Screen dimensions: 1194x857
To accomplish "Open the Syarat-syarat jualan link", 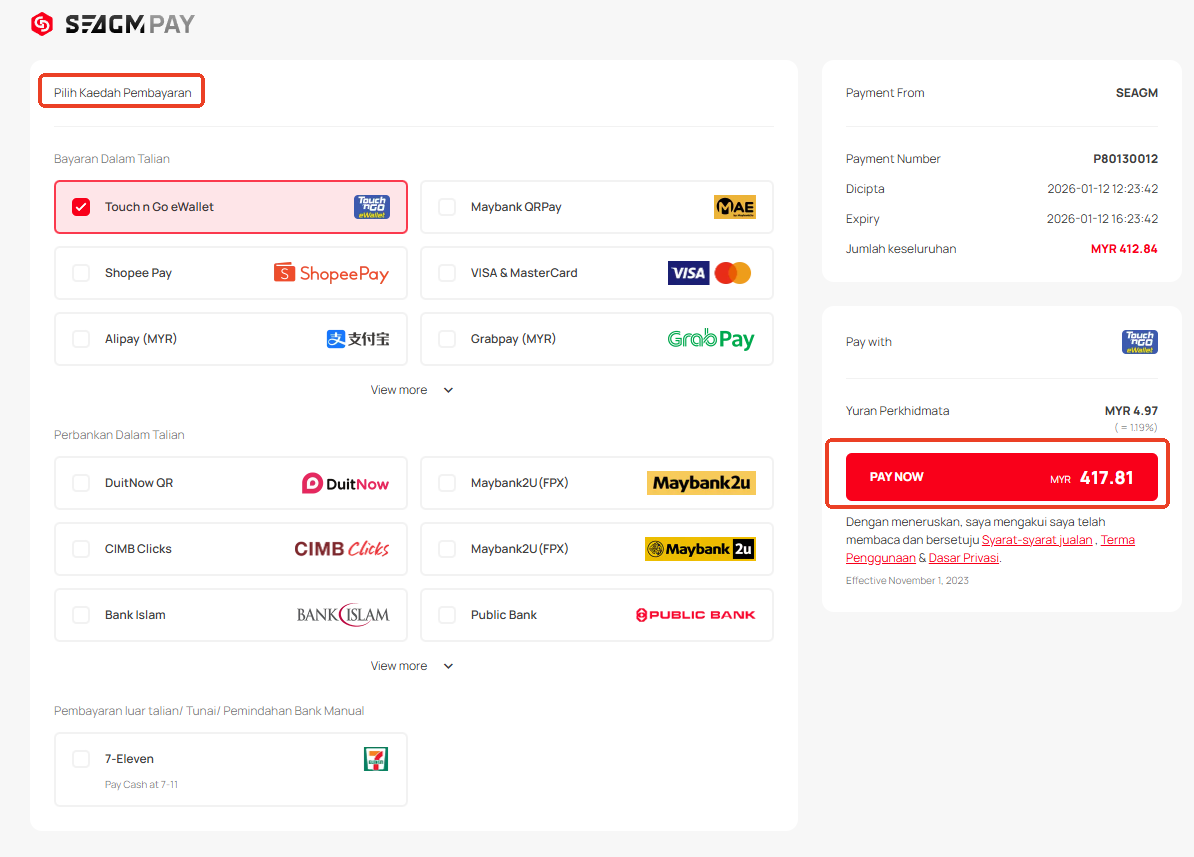I will click(1036, 540).
